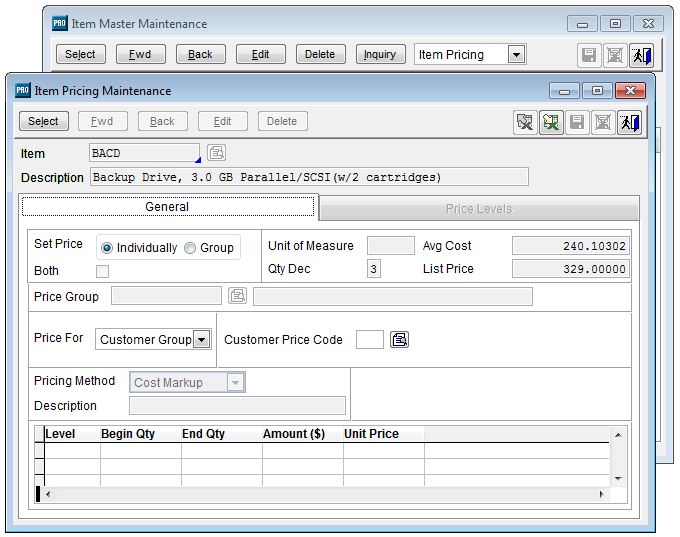The image size is (680, 537).
Task: Click the Price Group code field
Action: point(166,296)
